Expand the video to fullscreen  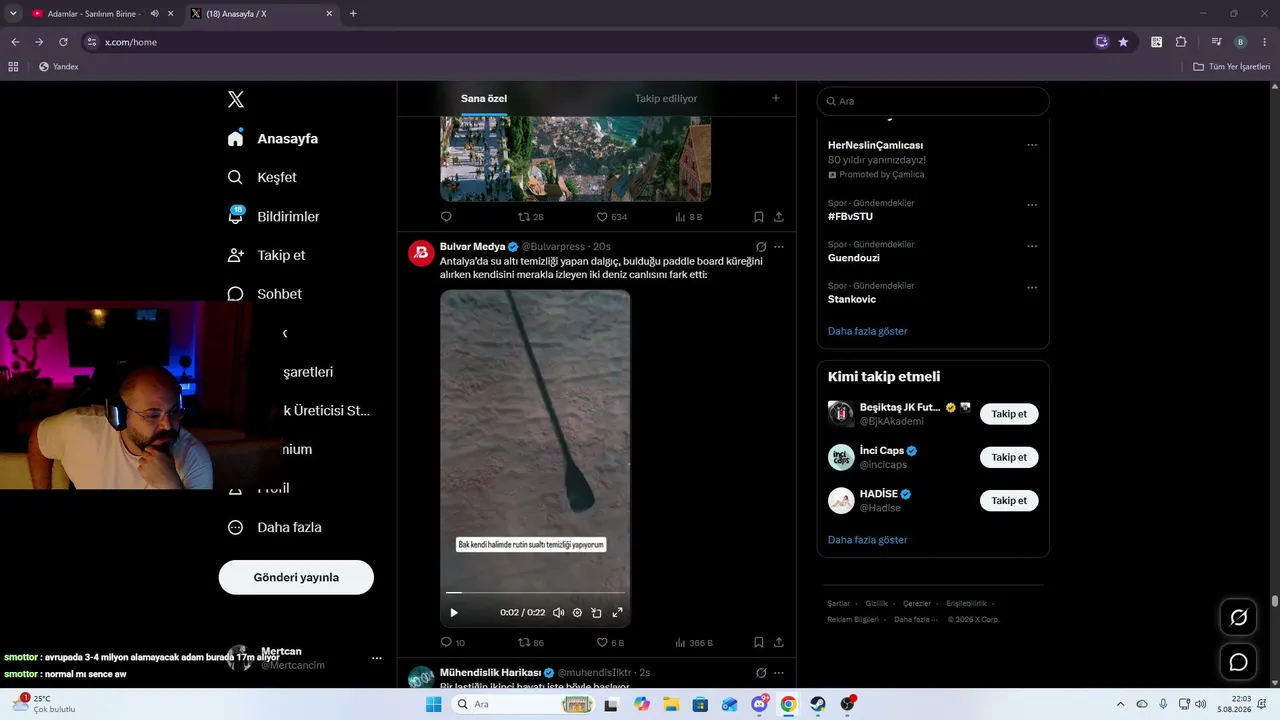[617, 613]
